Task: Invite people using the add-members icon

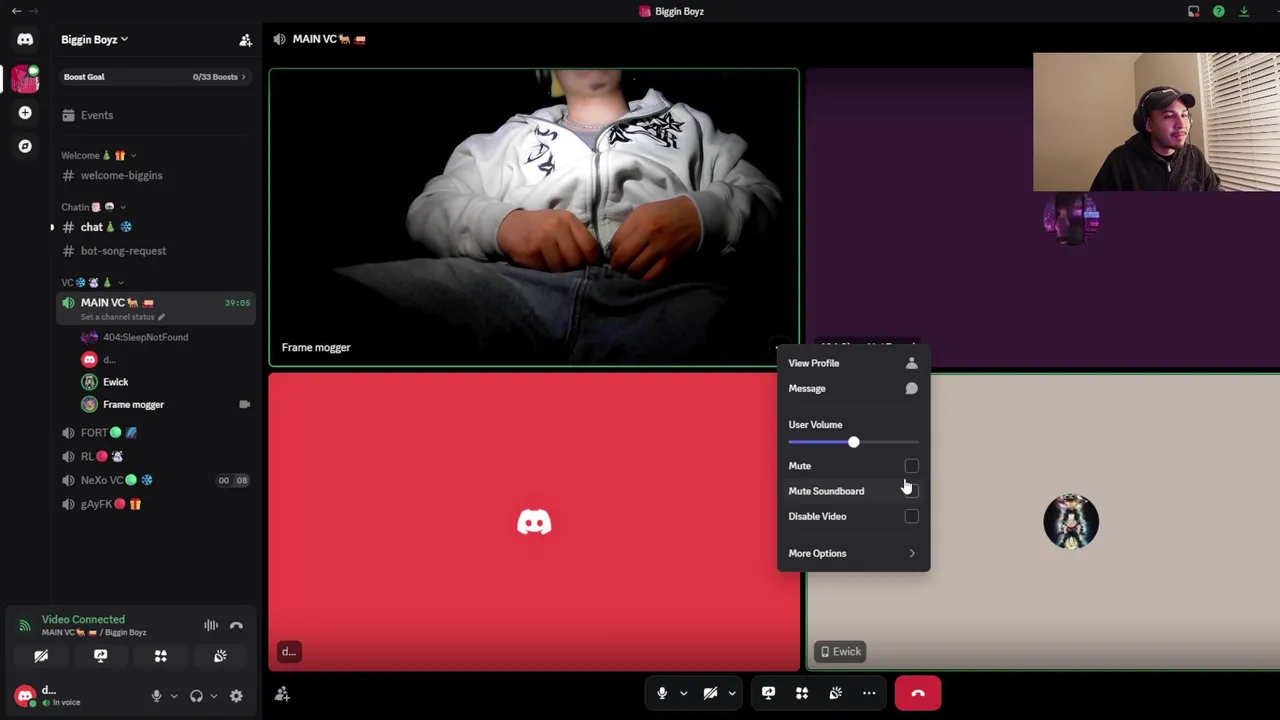Action: coord(245,40)
